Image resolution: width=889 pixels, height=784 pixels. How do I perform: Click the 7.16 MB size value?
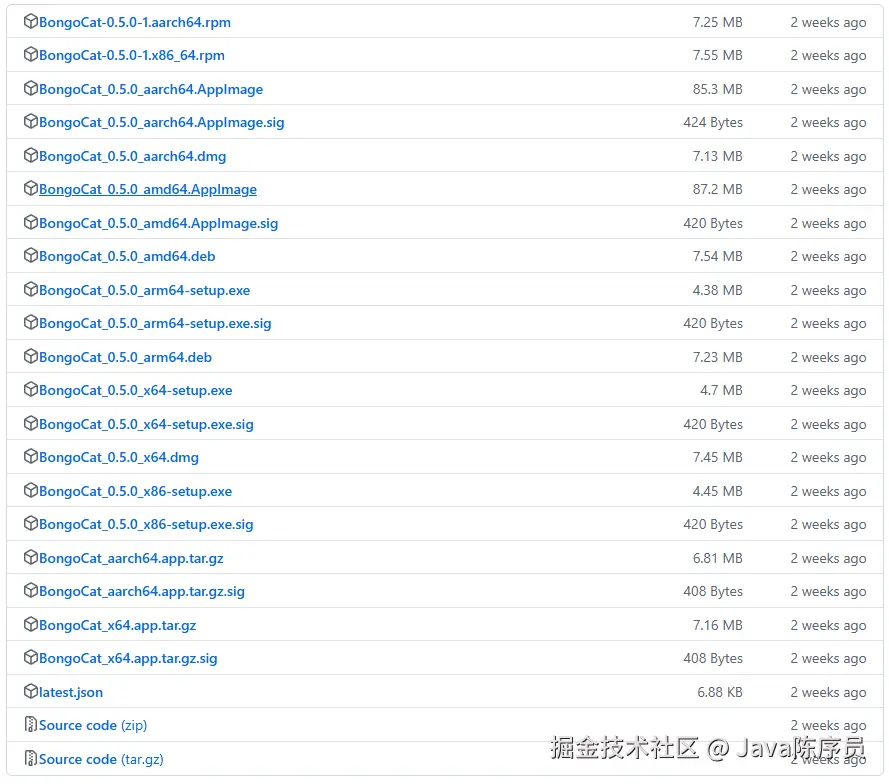pyautogui.click(x=717, y=625)
